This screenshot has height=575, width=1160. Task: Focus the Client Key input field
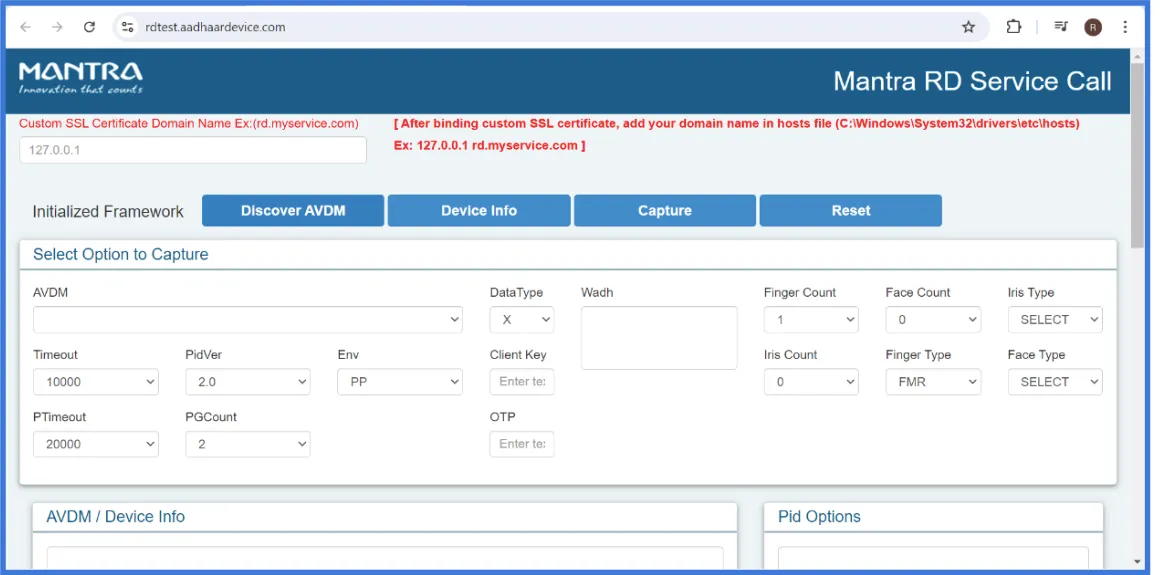[x=522, y=382]
